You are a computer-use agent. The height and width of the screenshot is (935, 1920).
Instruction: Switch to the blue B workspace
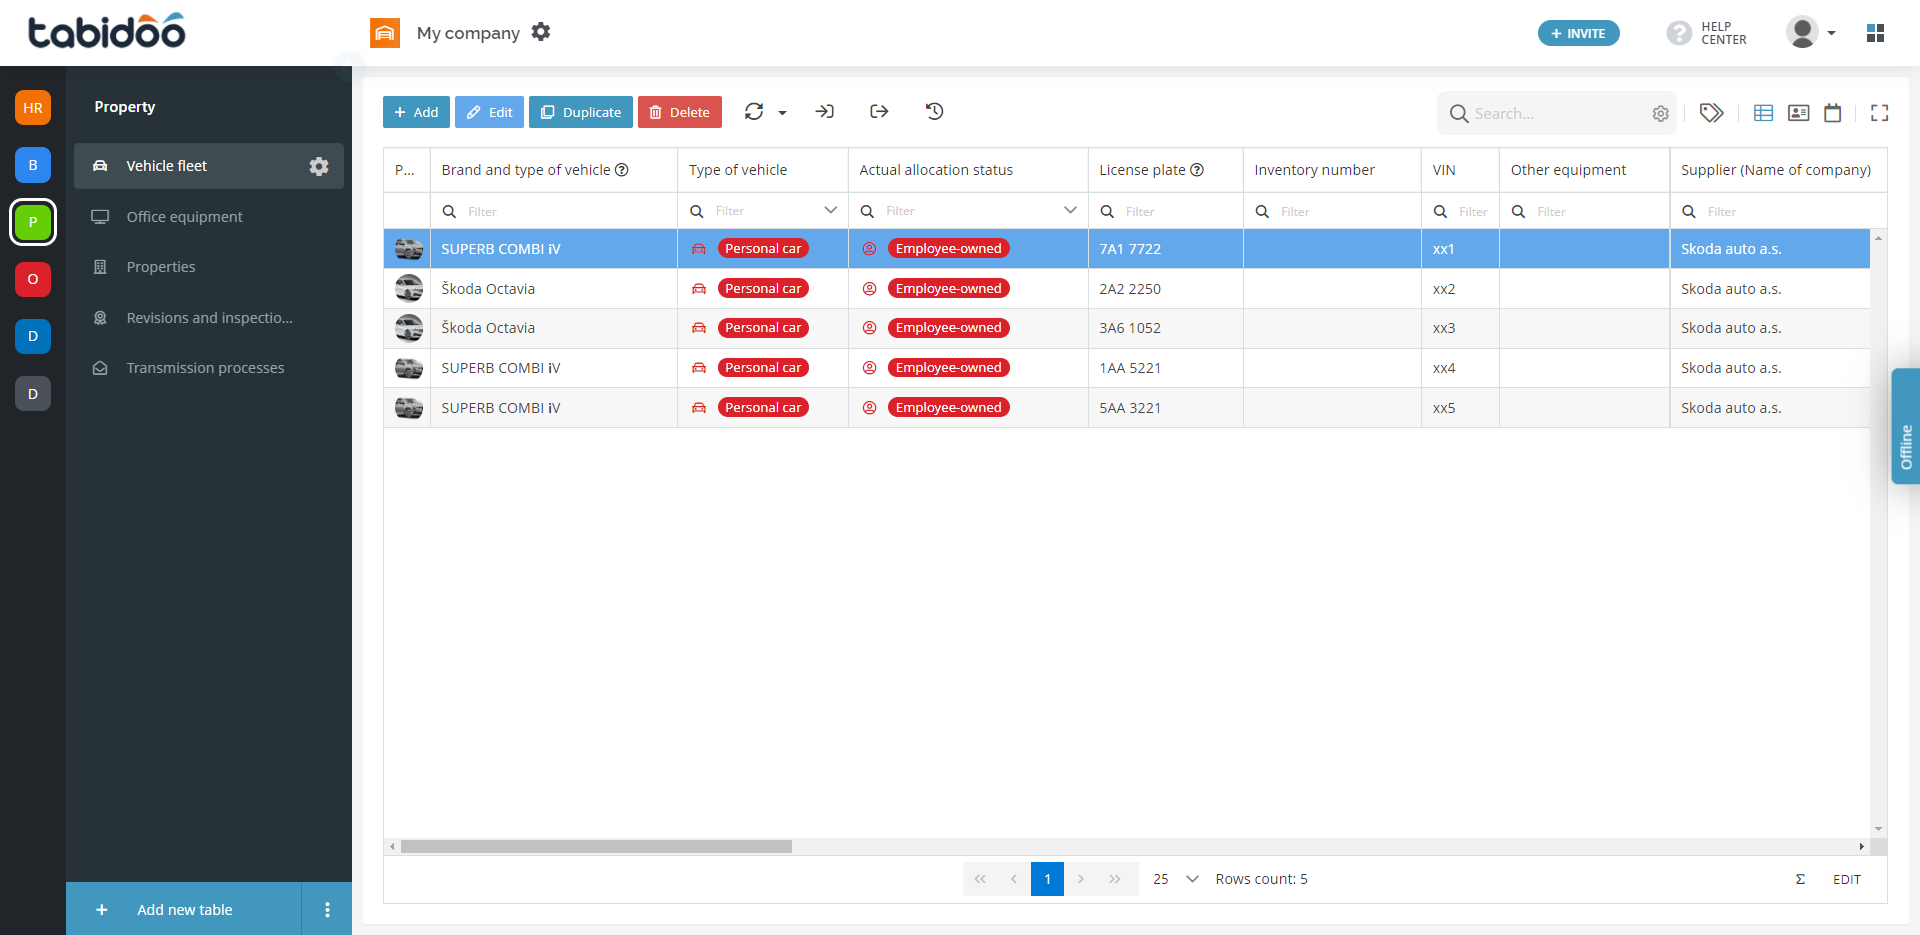coord(33,165)
